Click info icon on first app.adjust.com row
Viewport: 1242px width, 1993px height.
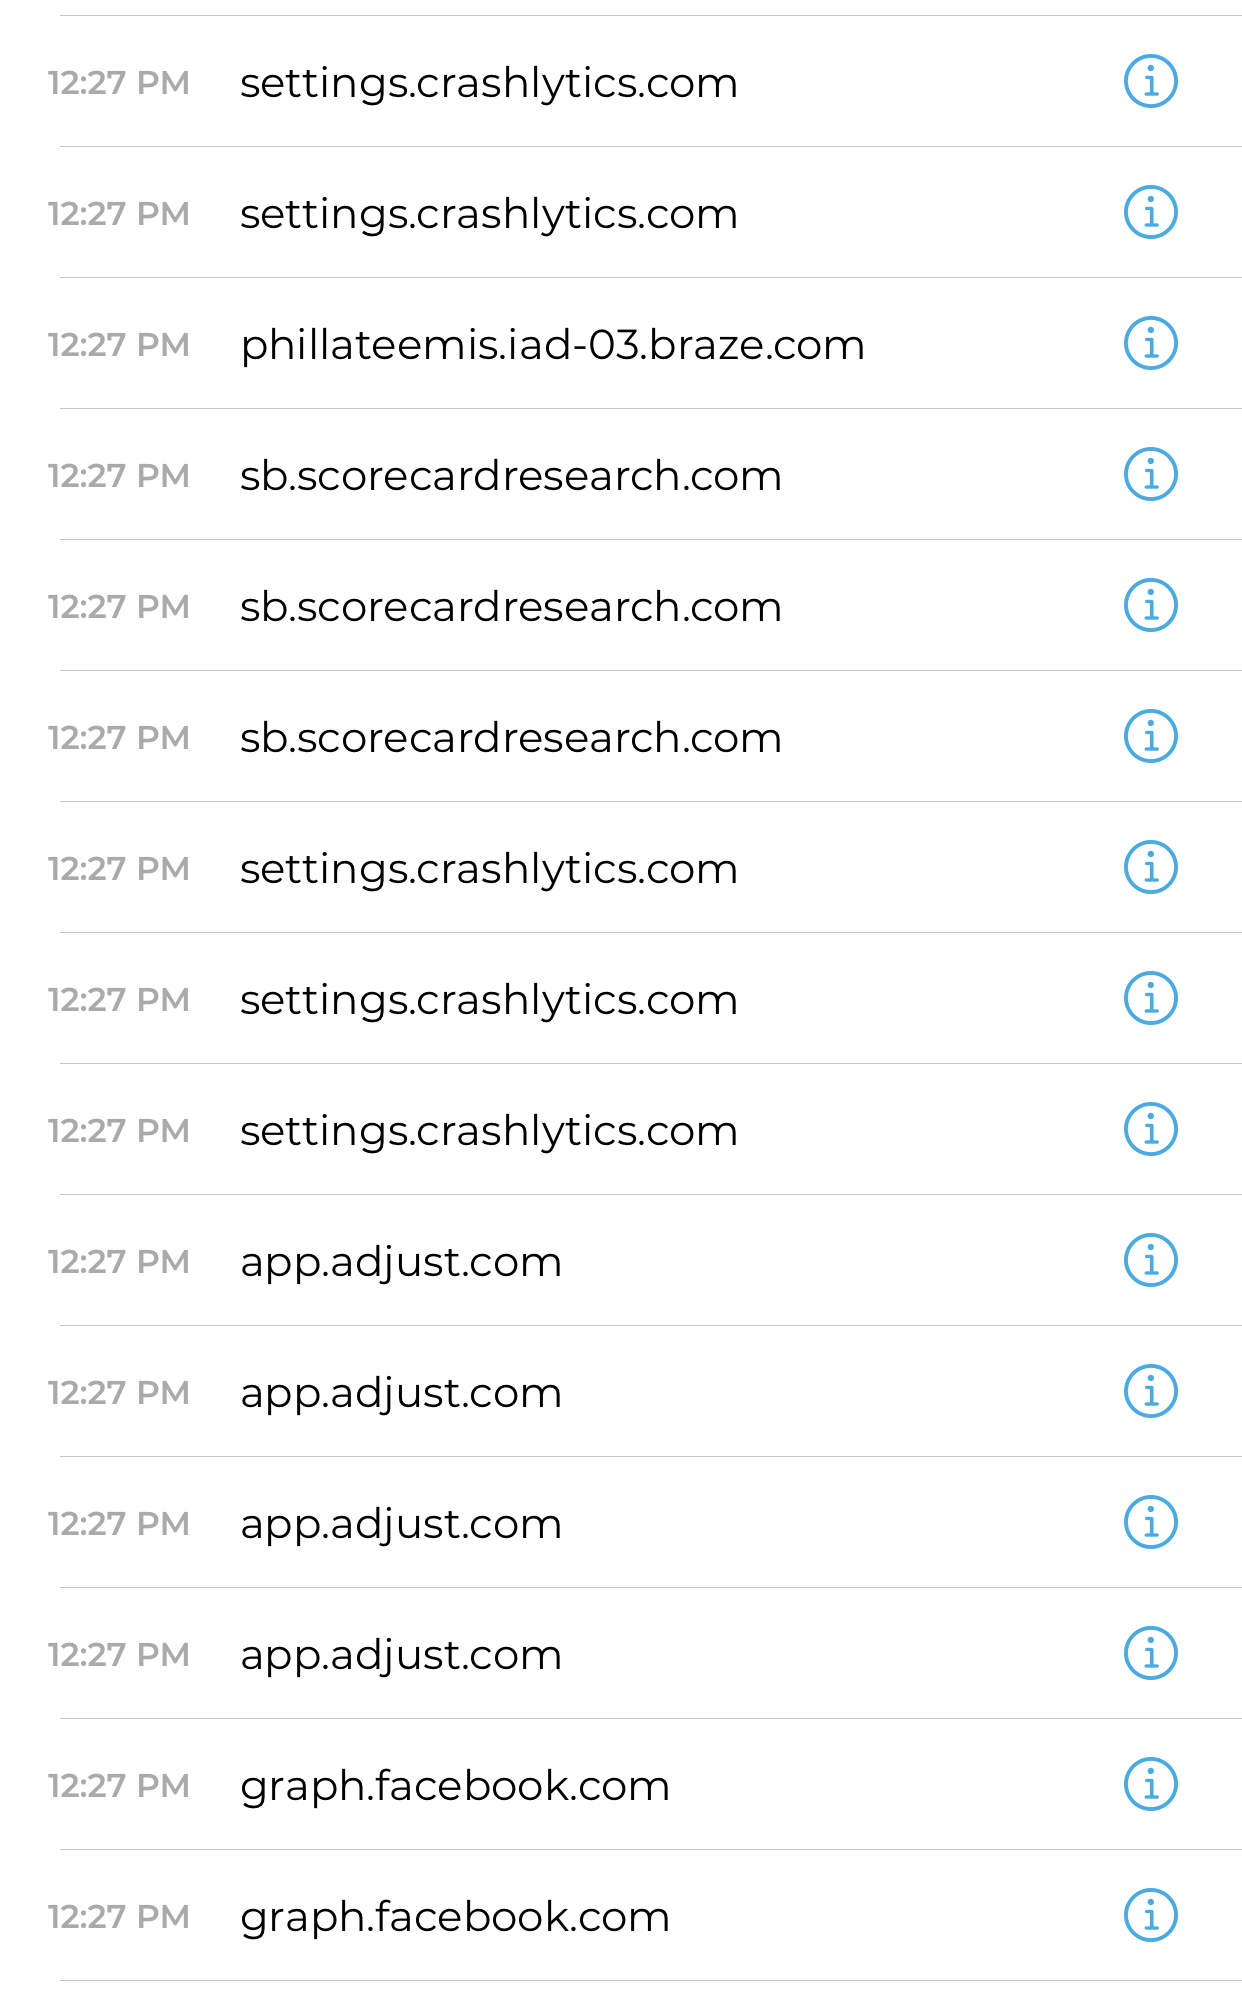[x=1150, y=1260]
